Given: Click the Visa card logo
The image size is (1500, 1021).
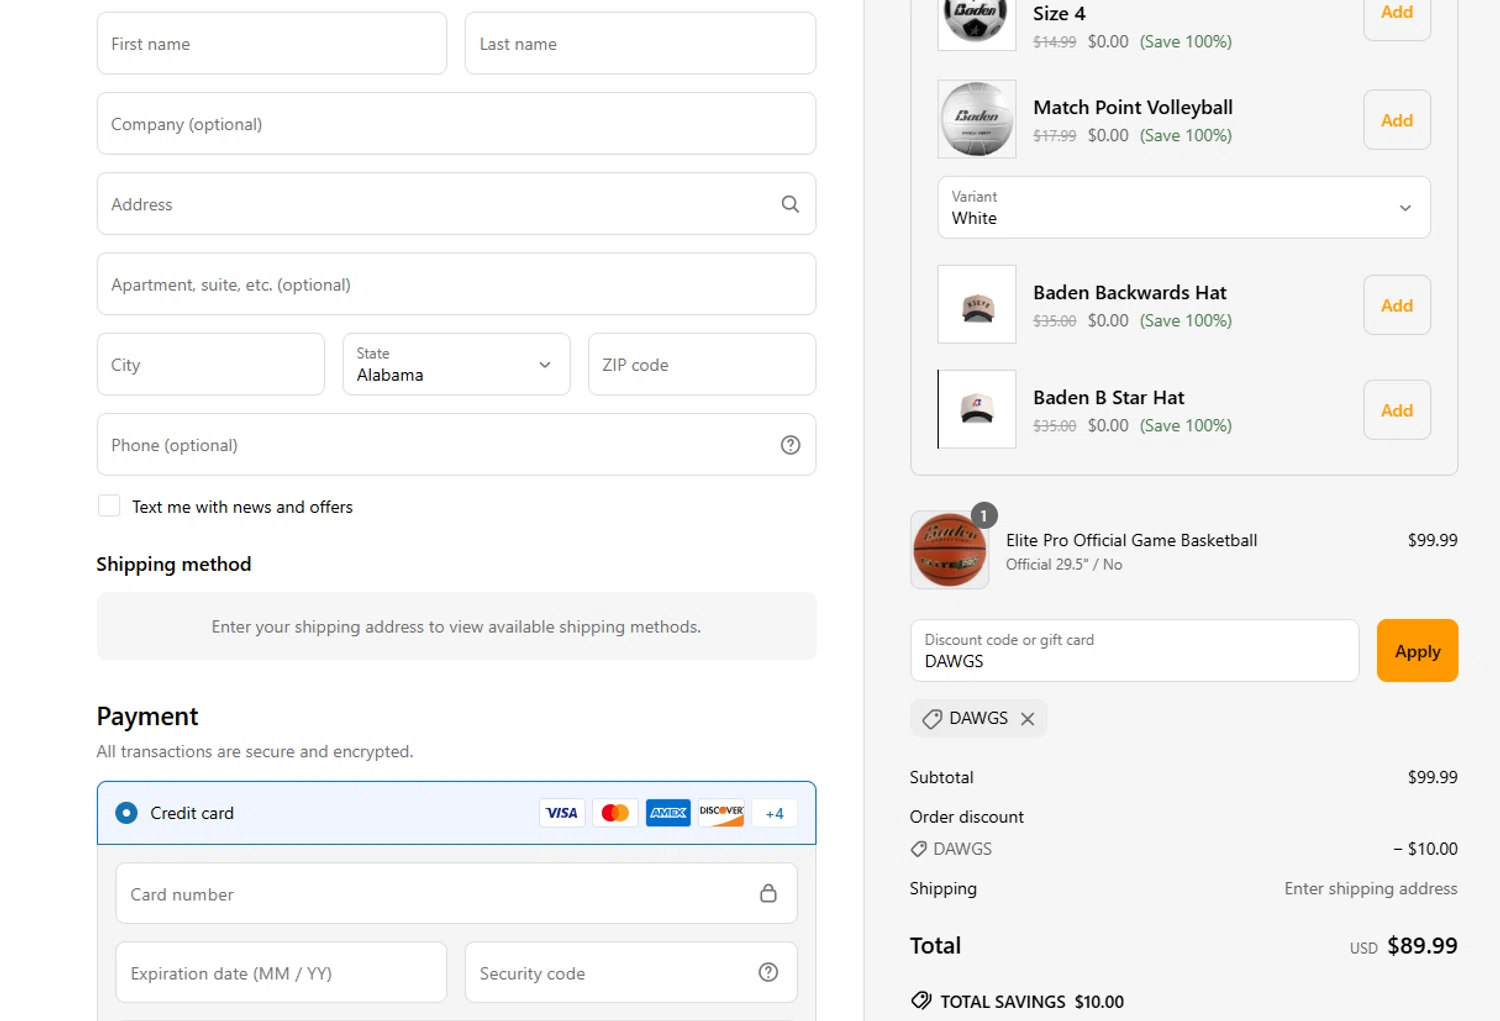Looking at the screenshot, I should [562, 813].
